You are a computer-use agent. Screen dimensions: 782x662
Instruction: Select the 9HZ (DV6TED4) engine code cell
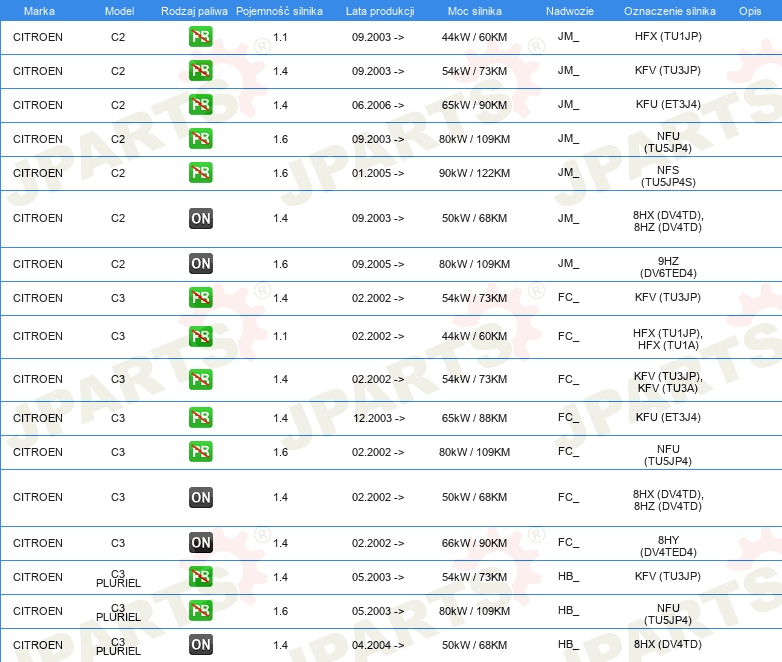click(x=668, y=265)
